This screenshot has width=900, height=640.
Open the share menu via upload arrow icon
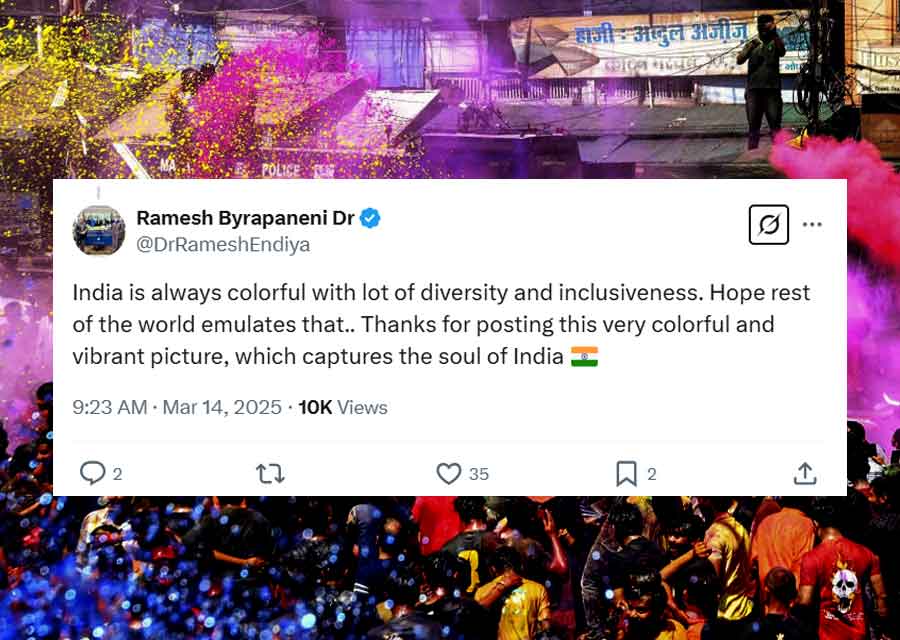pos(805,474)
